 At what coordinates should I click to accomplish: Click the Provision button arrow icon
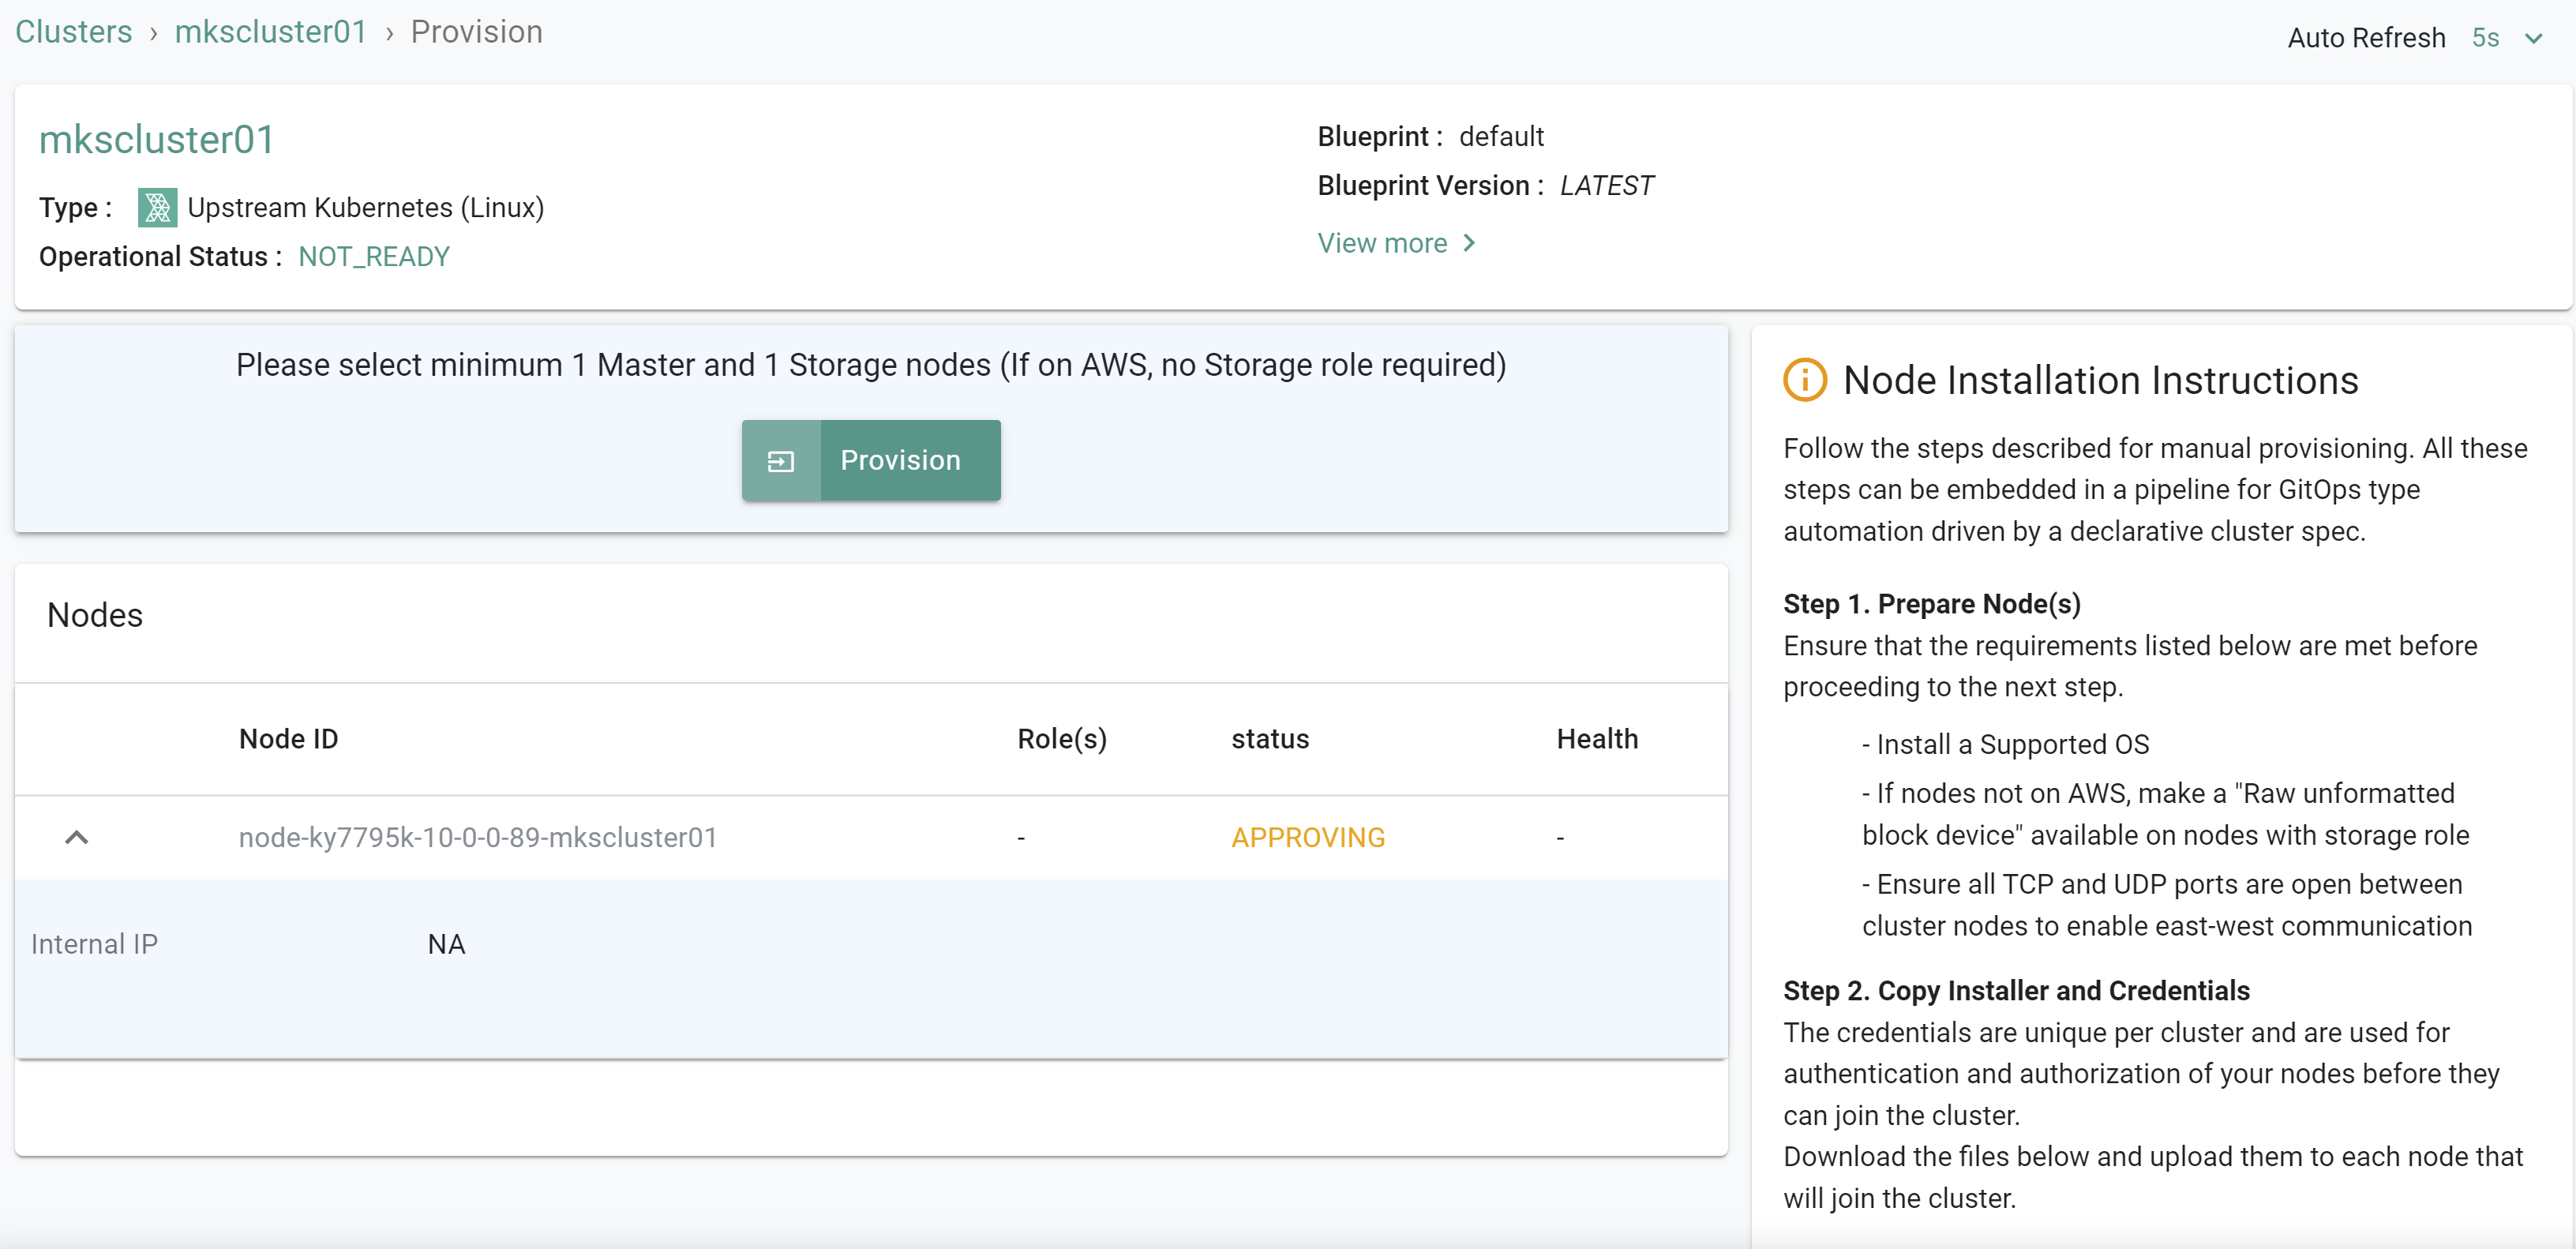(x=781, y=461)
